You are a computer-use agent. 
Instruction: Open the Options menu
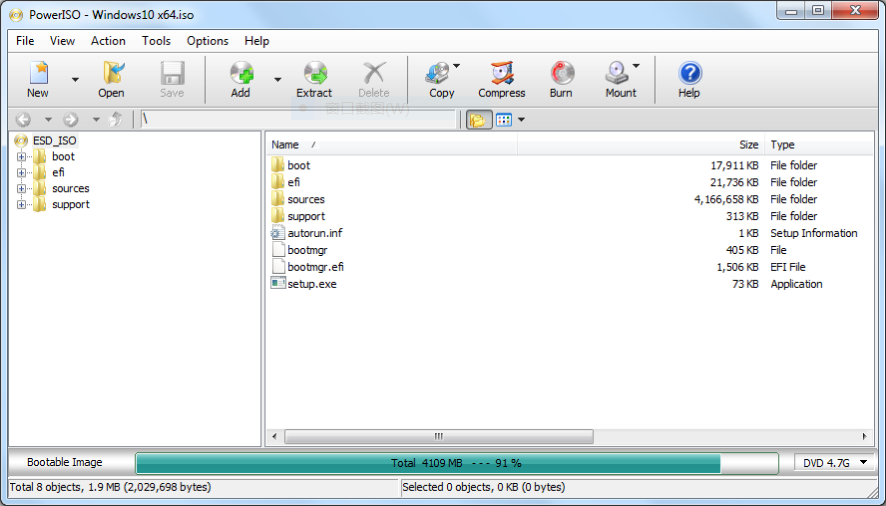[207, 41]
